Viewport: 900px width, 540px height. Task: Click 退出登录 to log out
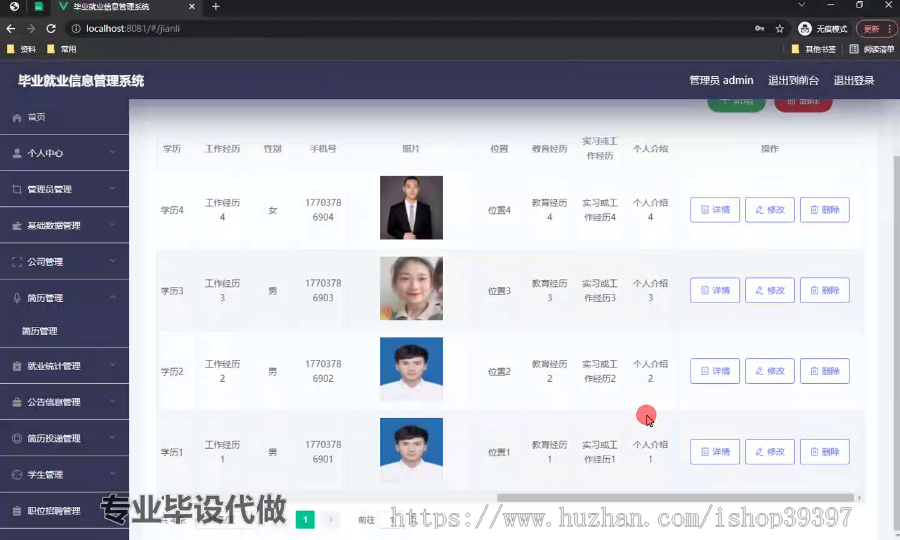tap(854, 80)
